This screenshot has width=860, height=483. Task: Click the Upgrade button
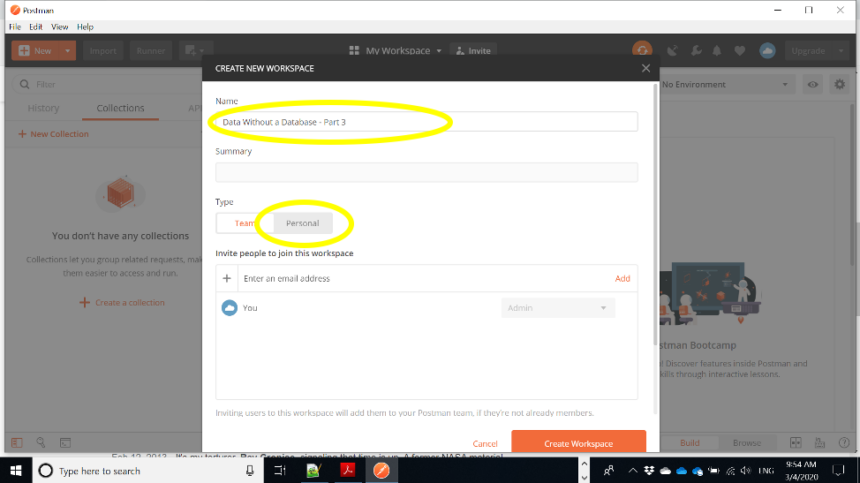(808, 50)
